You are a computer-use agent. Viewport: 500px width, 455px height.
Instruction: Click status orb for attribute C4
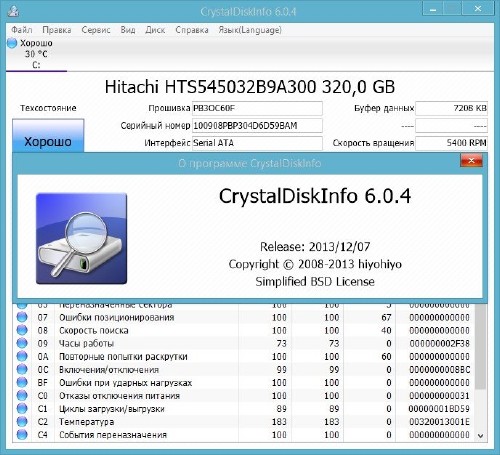click(x=22, y=434)
